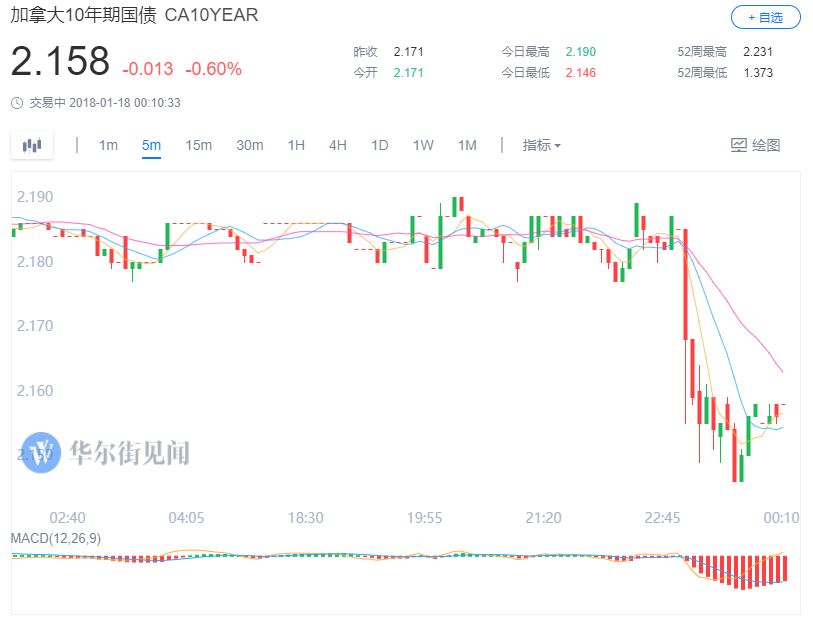Change the interval to 4H
Screen dimensions: 813x626
point(338,145)
